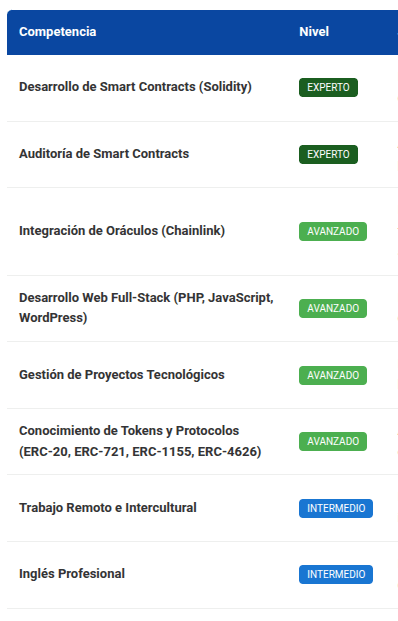Select Inglés Profesional competency text

coord(72,574)
